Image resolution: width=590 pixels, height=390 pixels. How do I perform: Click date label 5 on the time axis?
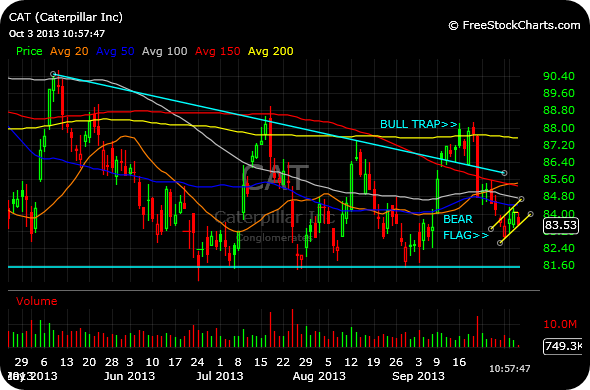coord(328,362)
